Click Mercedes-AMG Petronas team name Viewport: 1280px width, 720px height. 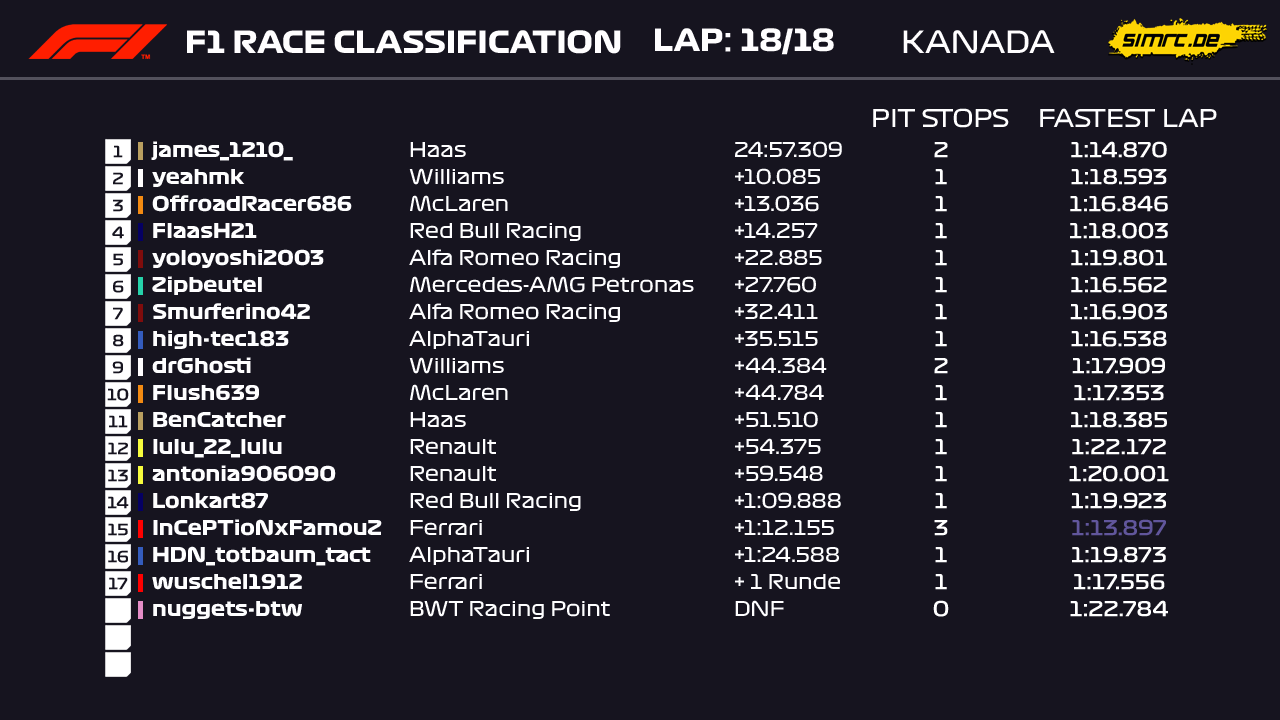pyautogui.click(x=551, y=286)
